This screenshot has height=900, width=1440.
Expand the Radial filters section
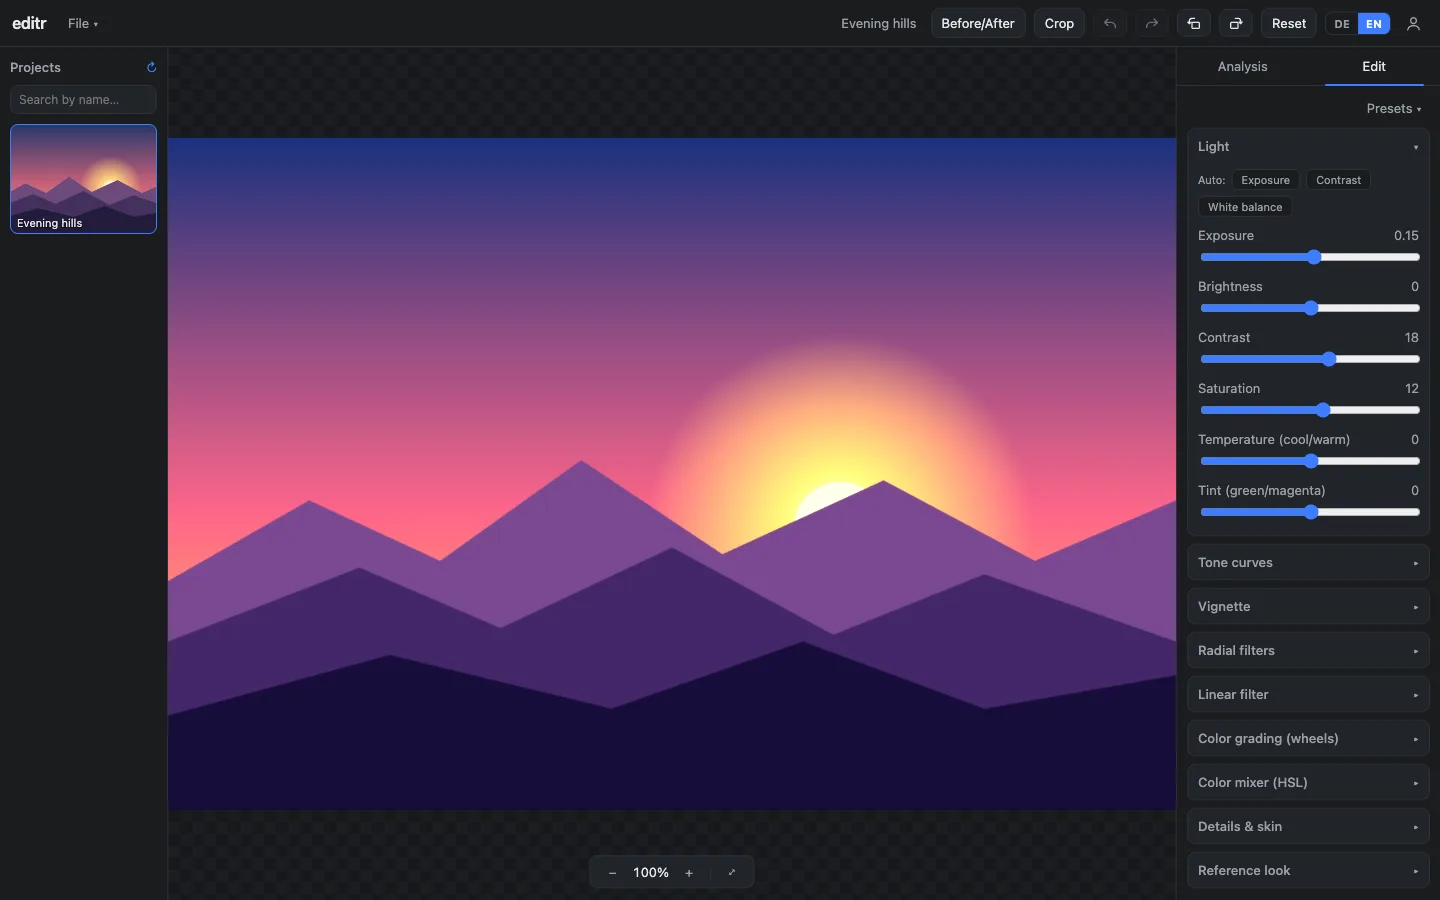tap(1308, 651)
